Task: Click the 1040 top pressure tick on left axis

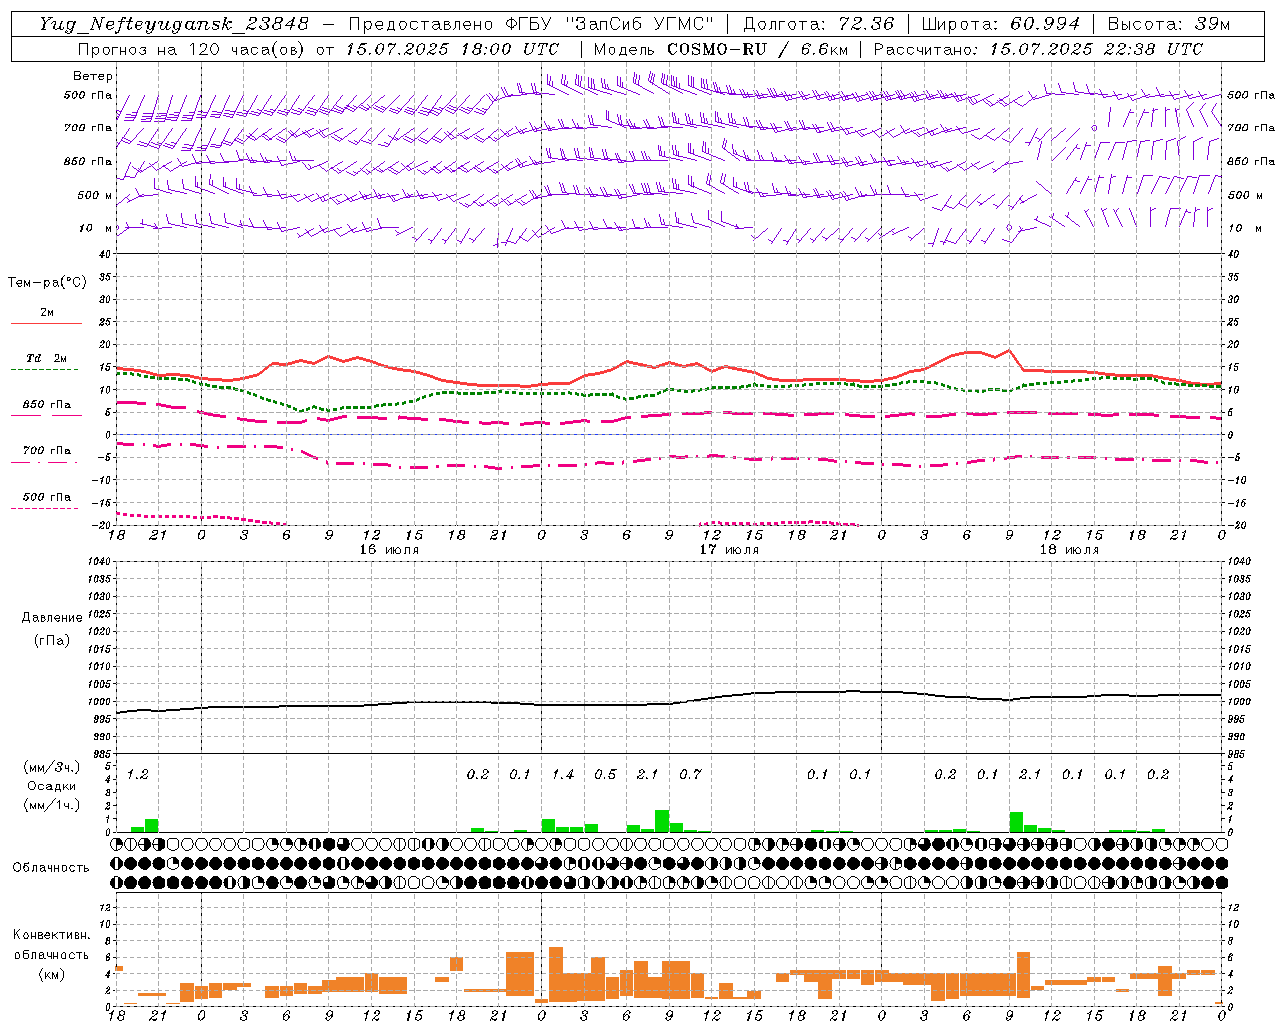Action: 99,561
